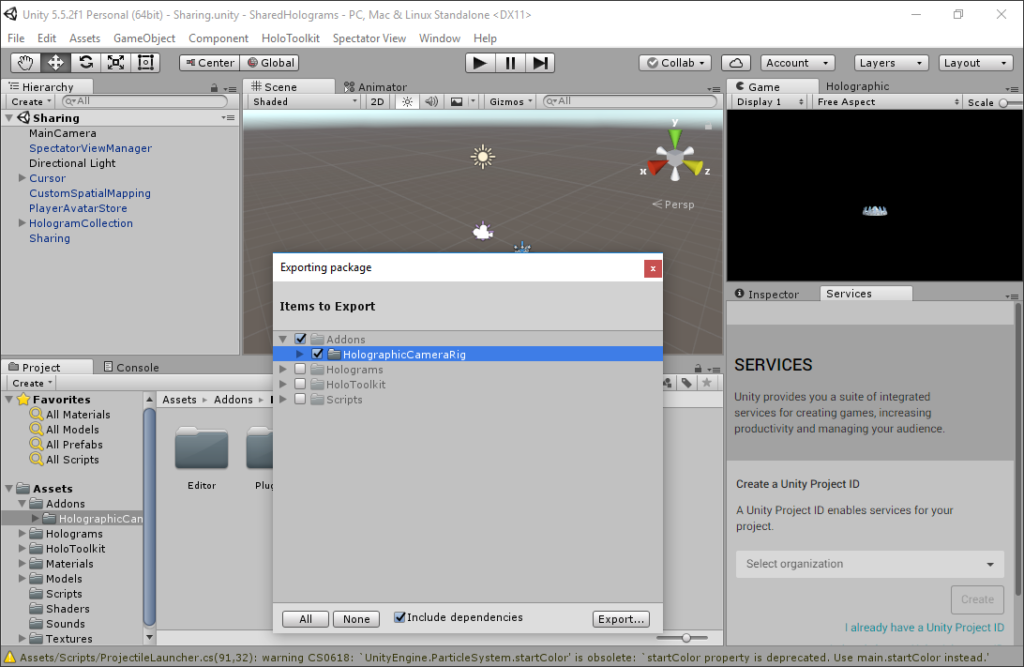Open the Account dropdown
The image size is (1024, 667).
(x=797, y=63)
